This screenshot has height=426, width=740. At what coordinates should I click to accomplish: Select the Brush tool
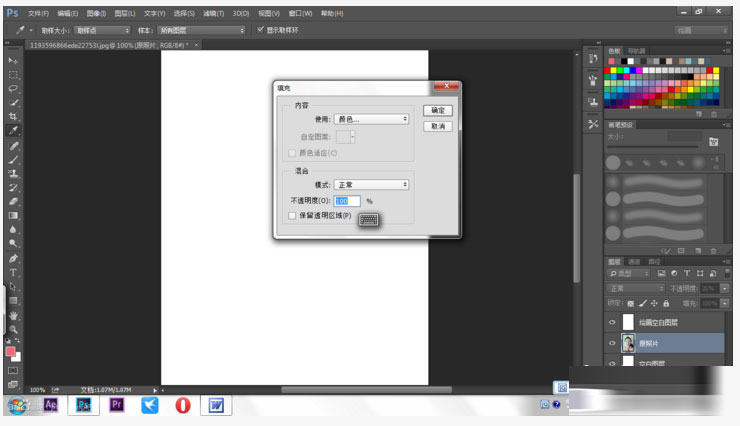[x=13, y=159]
